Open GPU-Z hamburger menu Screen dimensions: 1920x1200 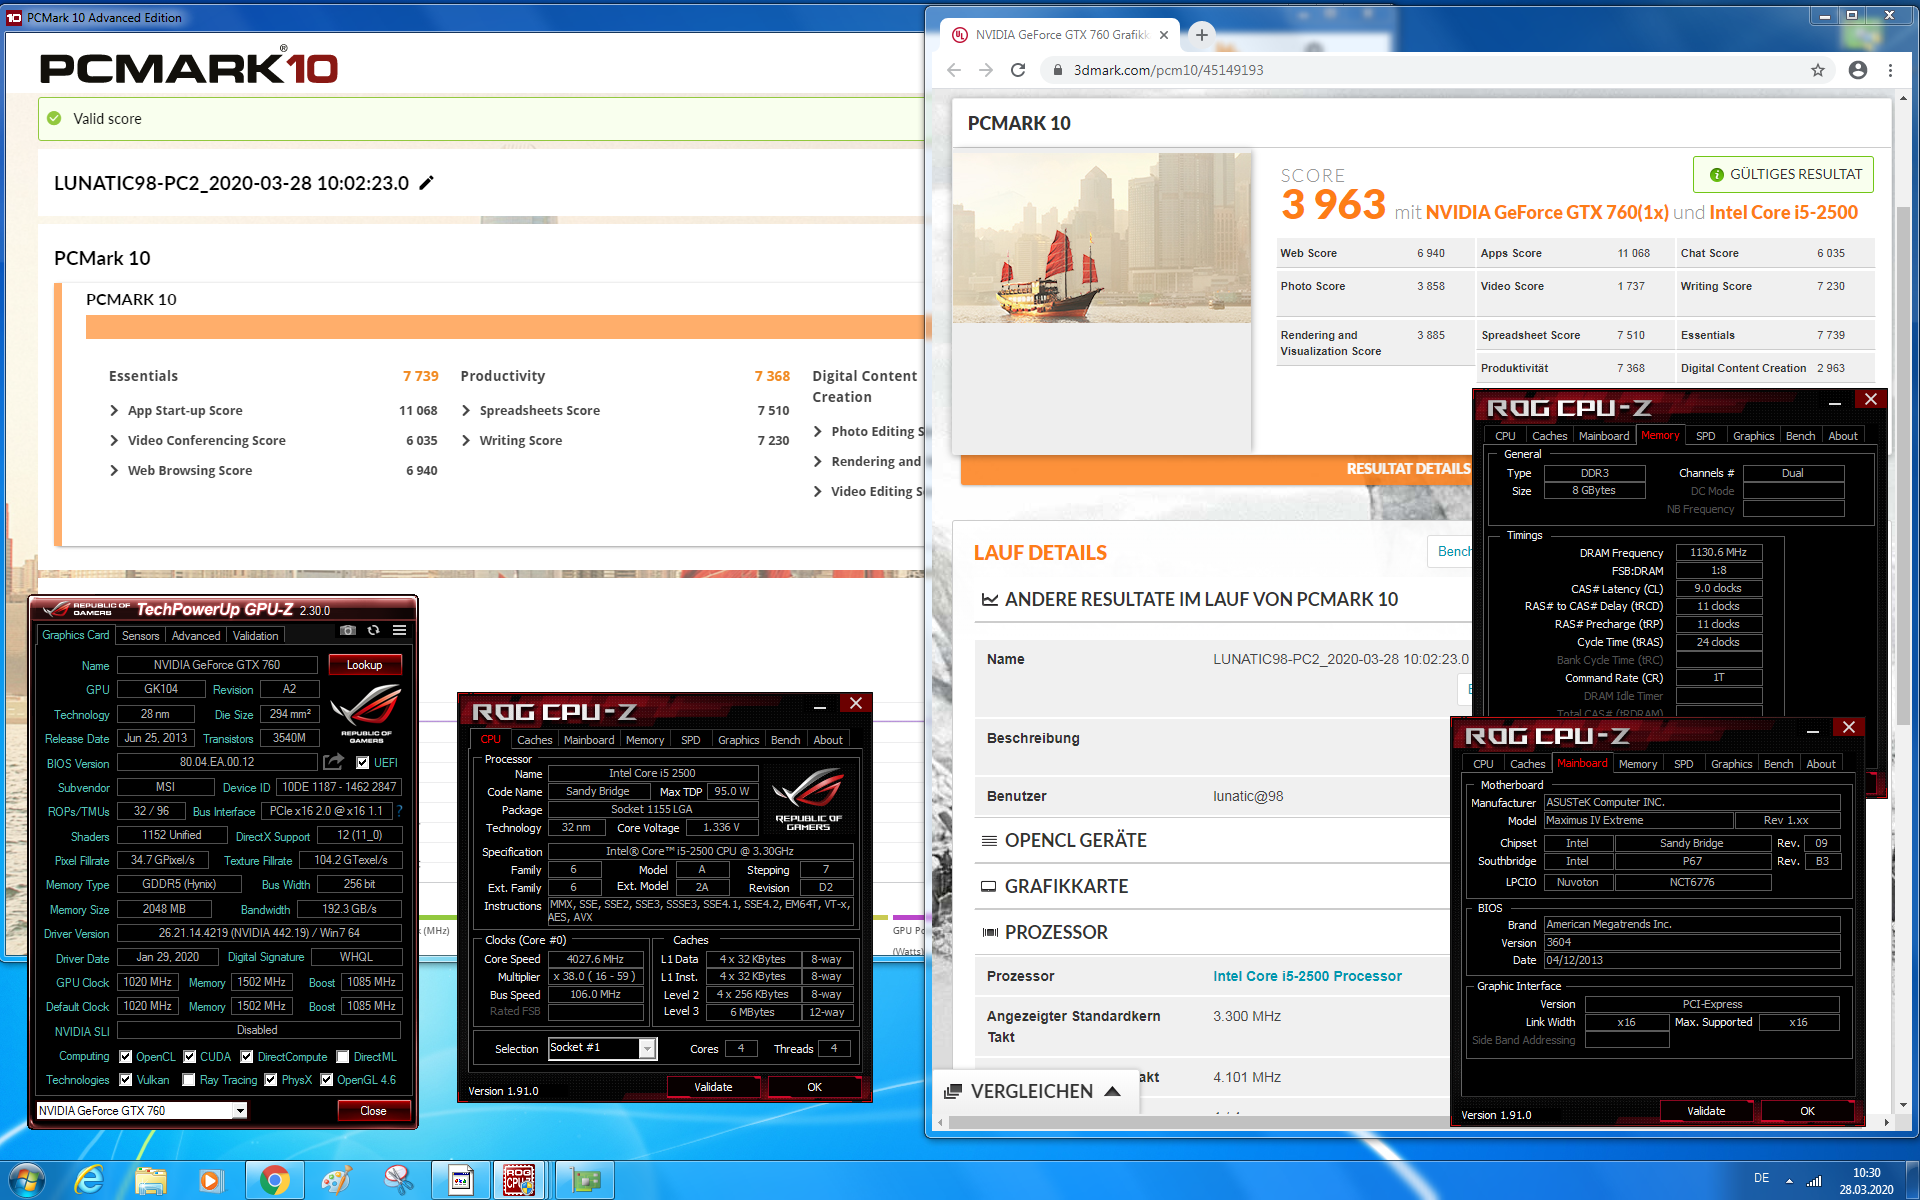pos(399,630)
